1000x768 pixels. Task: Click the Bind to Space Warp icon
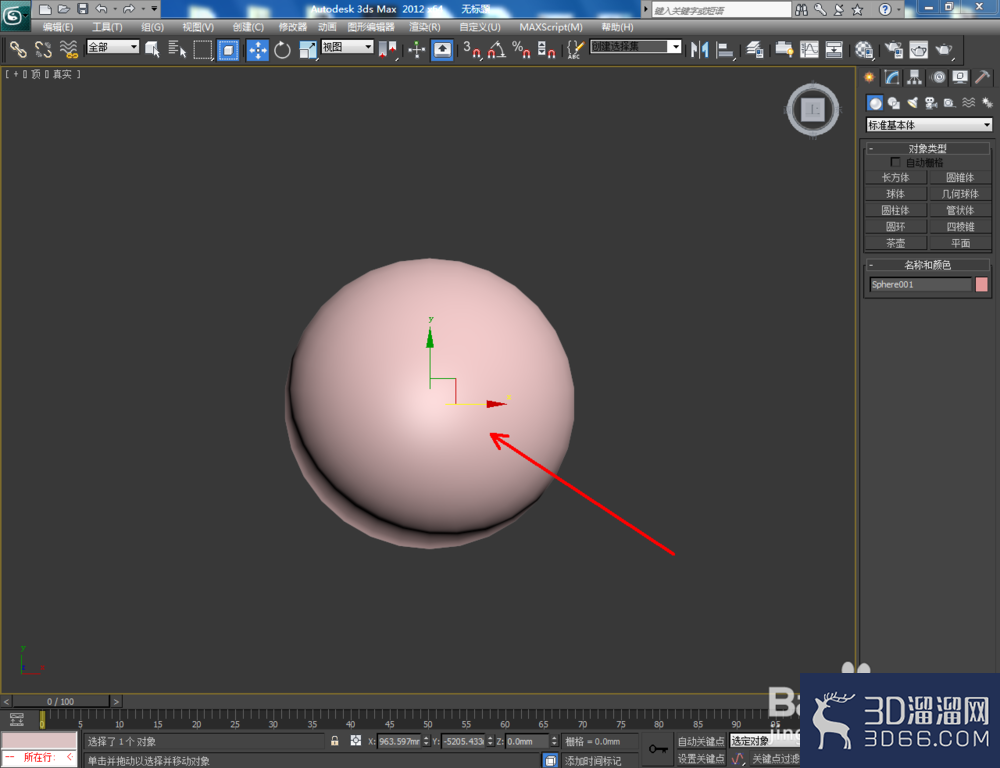tap(68, 49)
